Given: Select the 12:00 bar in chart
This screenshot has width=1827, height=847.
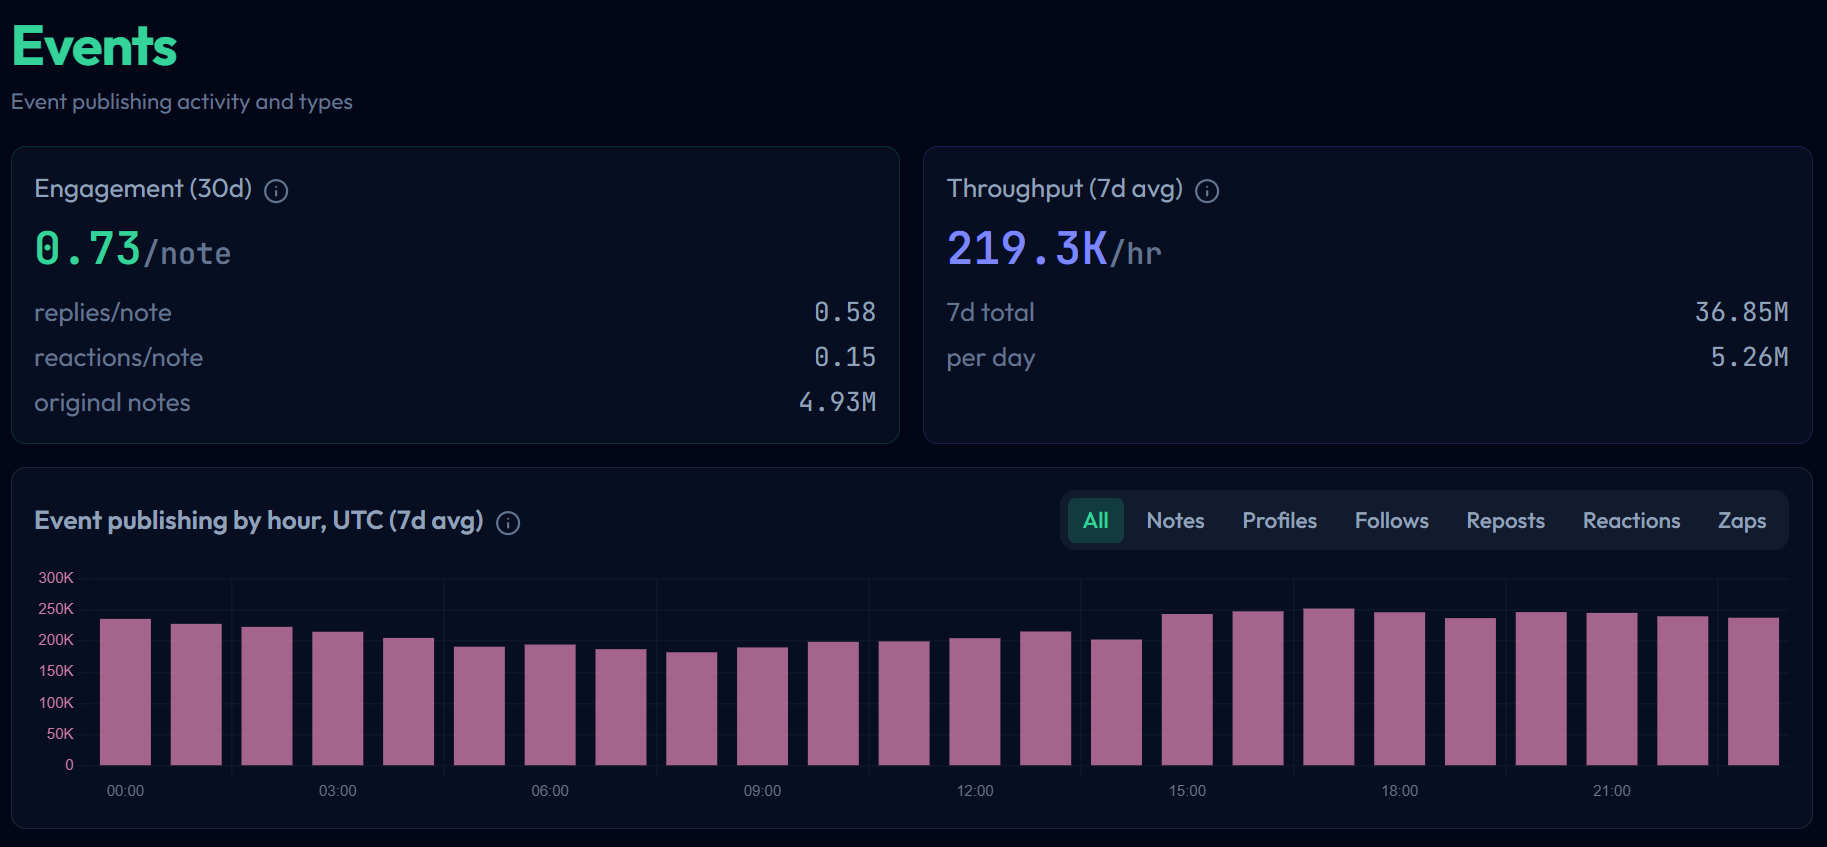Looking at the screenshot, I should pyautogui.click(x=975, y=701).
